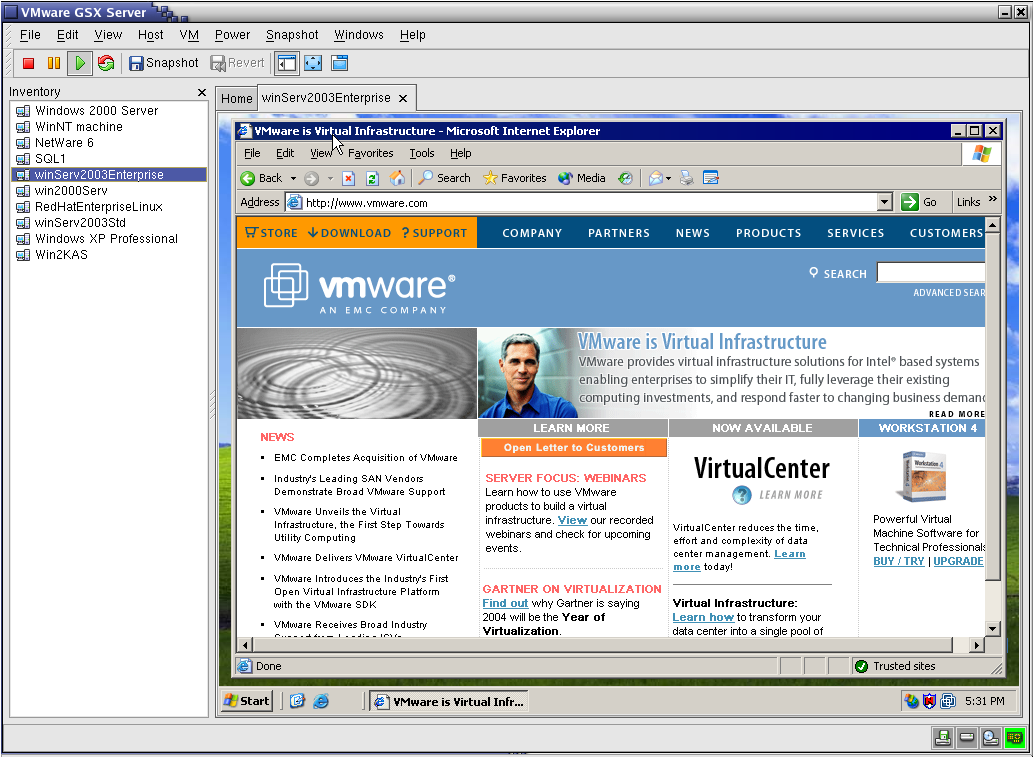Click the Refresh icon in Internet Explorer
The image size is (1036, 759).
click(372, 178)
